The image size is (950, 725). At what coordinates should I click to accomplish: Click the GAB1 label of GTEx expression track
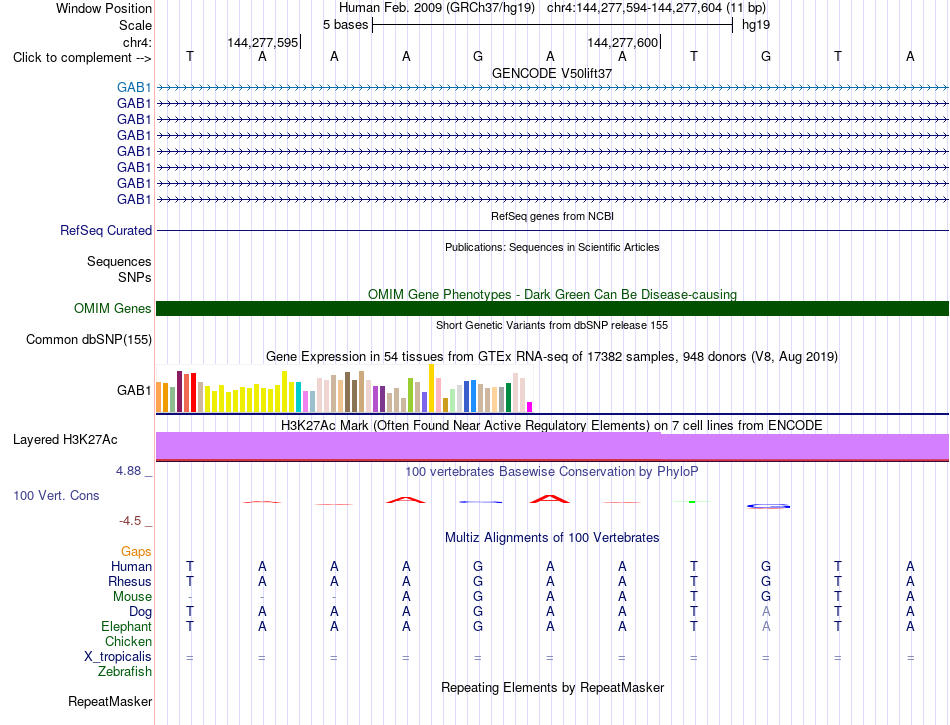(134, 390)
